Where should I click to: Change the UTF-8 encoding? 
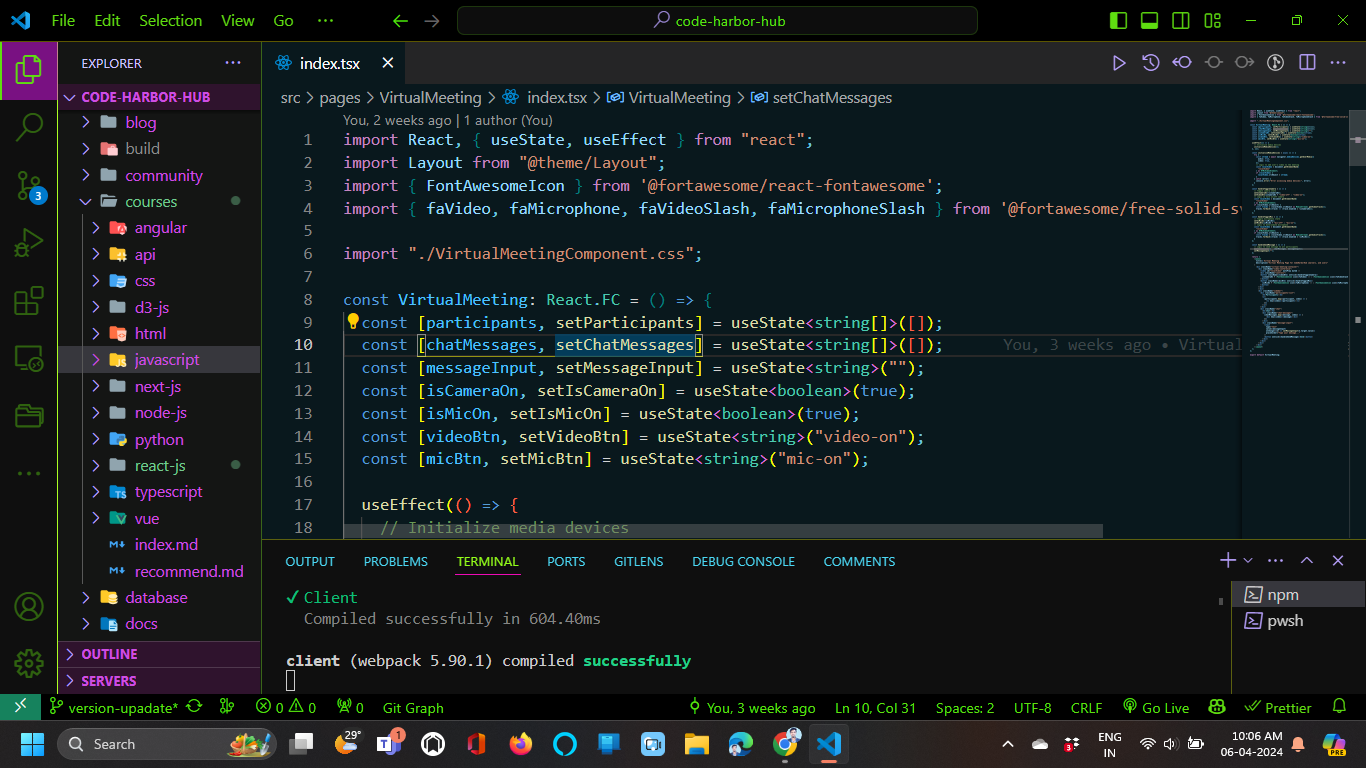pyautogui.click(x=1032, y=707)
